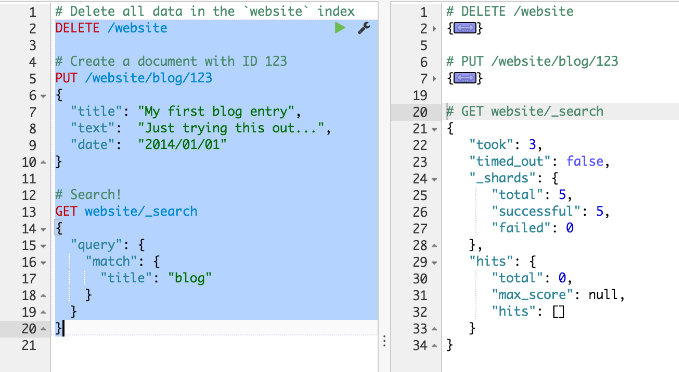679x372 pixels.
Task: Click the "successful": 5 response line
Action: tap(550, 211)
